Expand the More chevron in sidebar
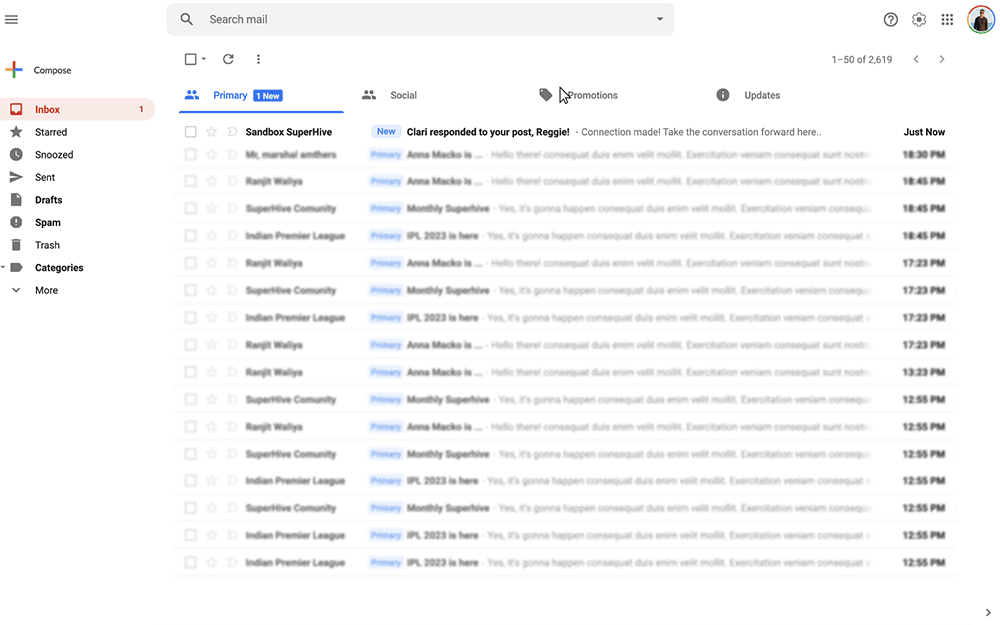The image size is (1000, 625). 16,290
